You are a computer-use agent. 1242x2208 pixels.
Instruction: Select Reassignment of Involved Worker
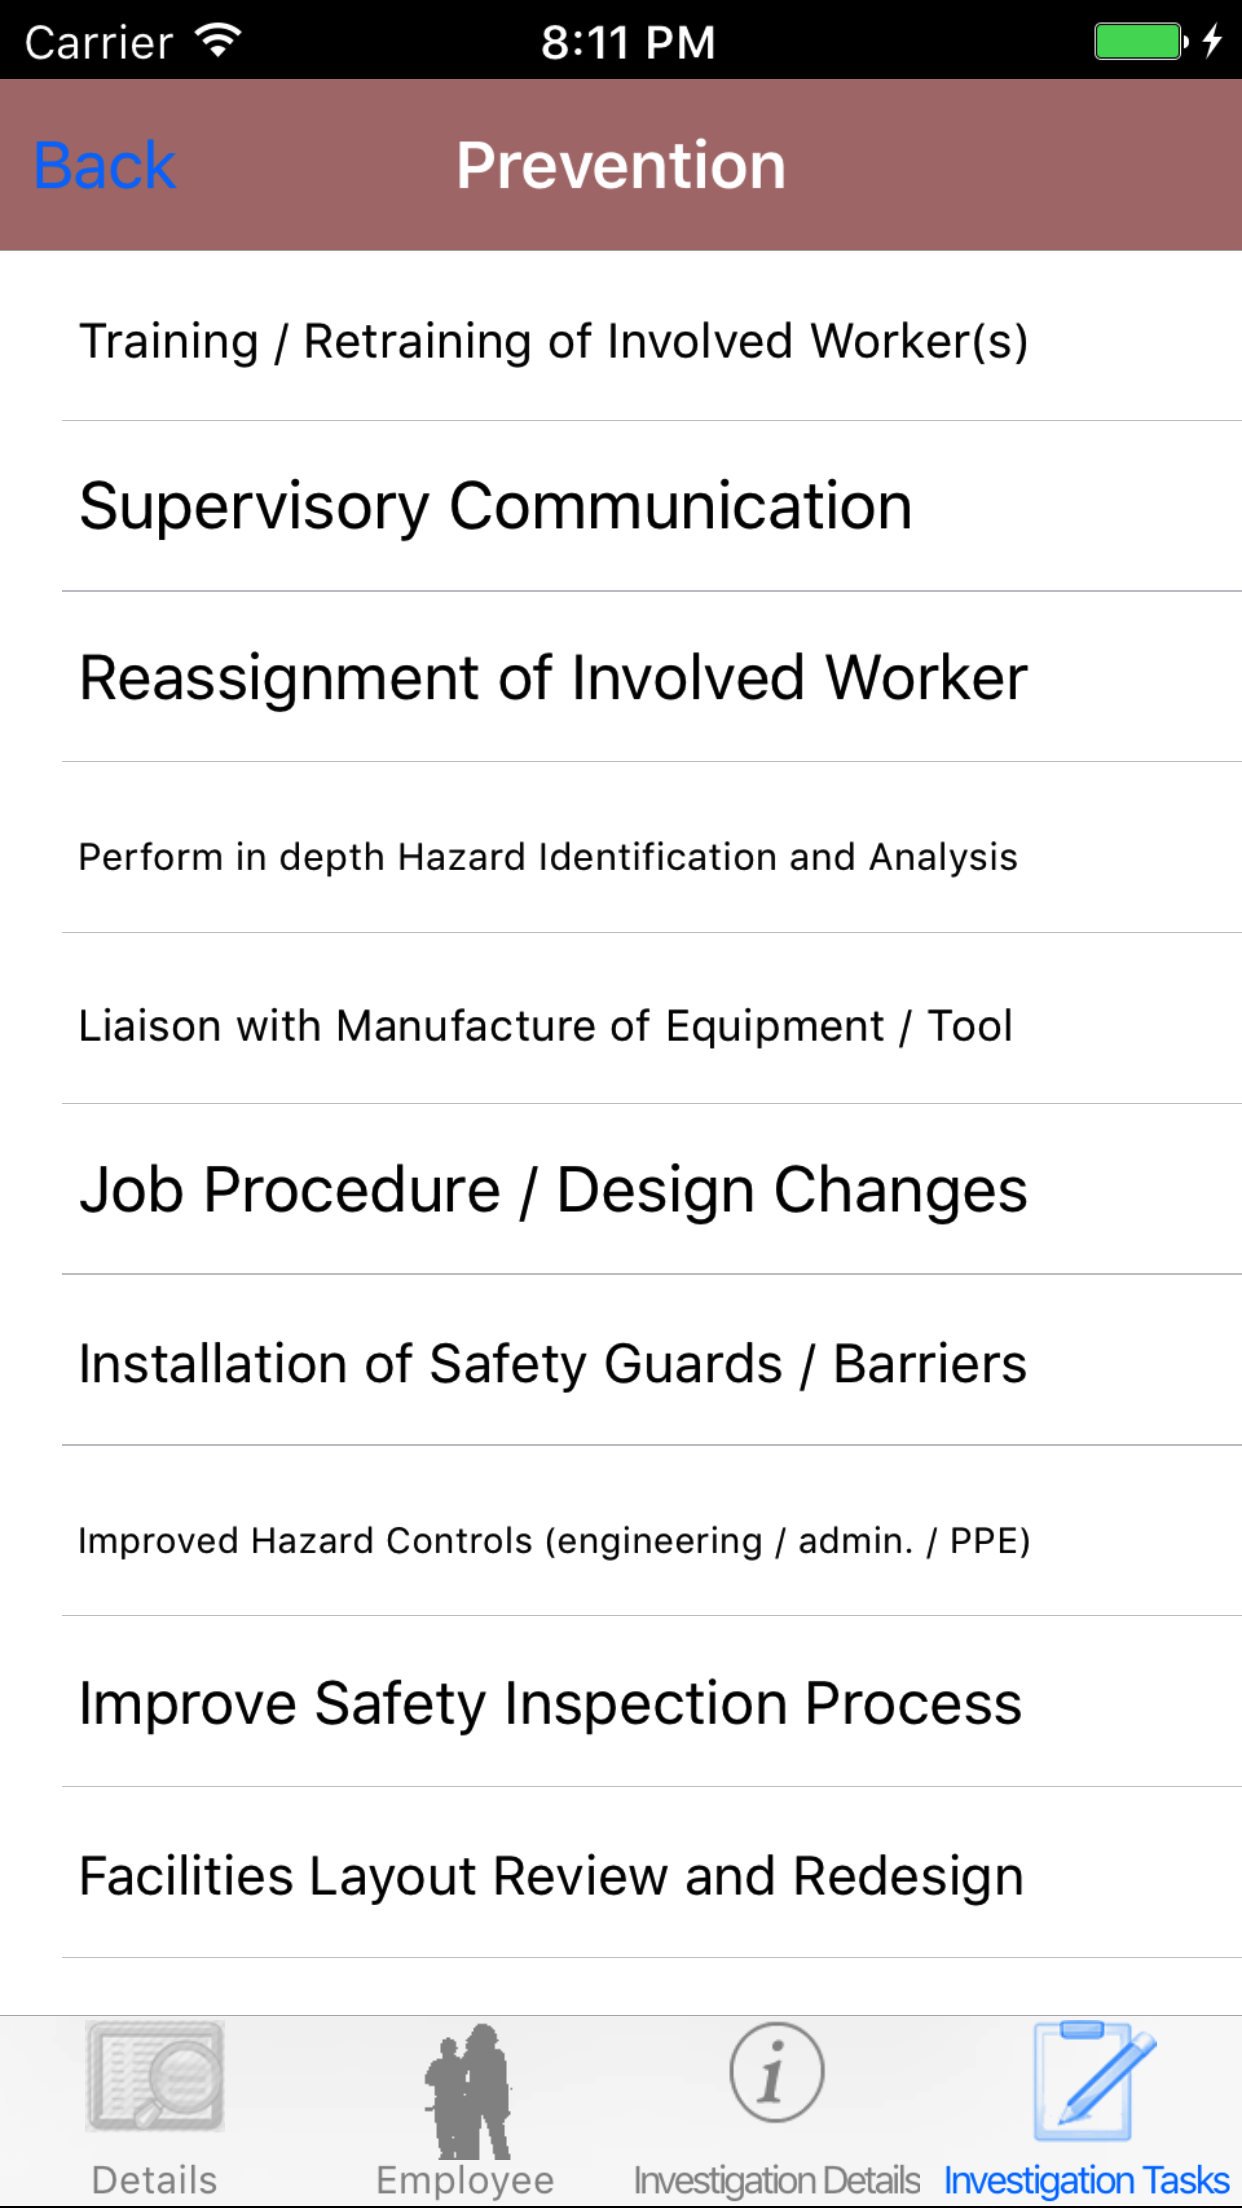[x=553, y=678]
